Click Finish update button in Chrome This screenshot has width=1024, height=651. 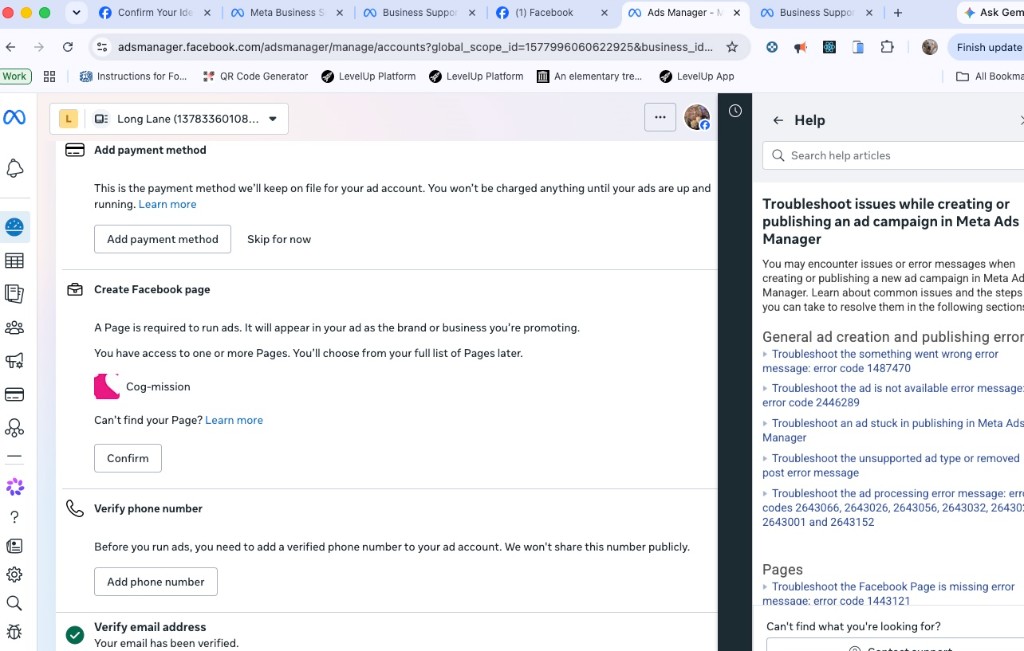pos(987,47)
